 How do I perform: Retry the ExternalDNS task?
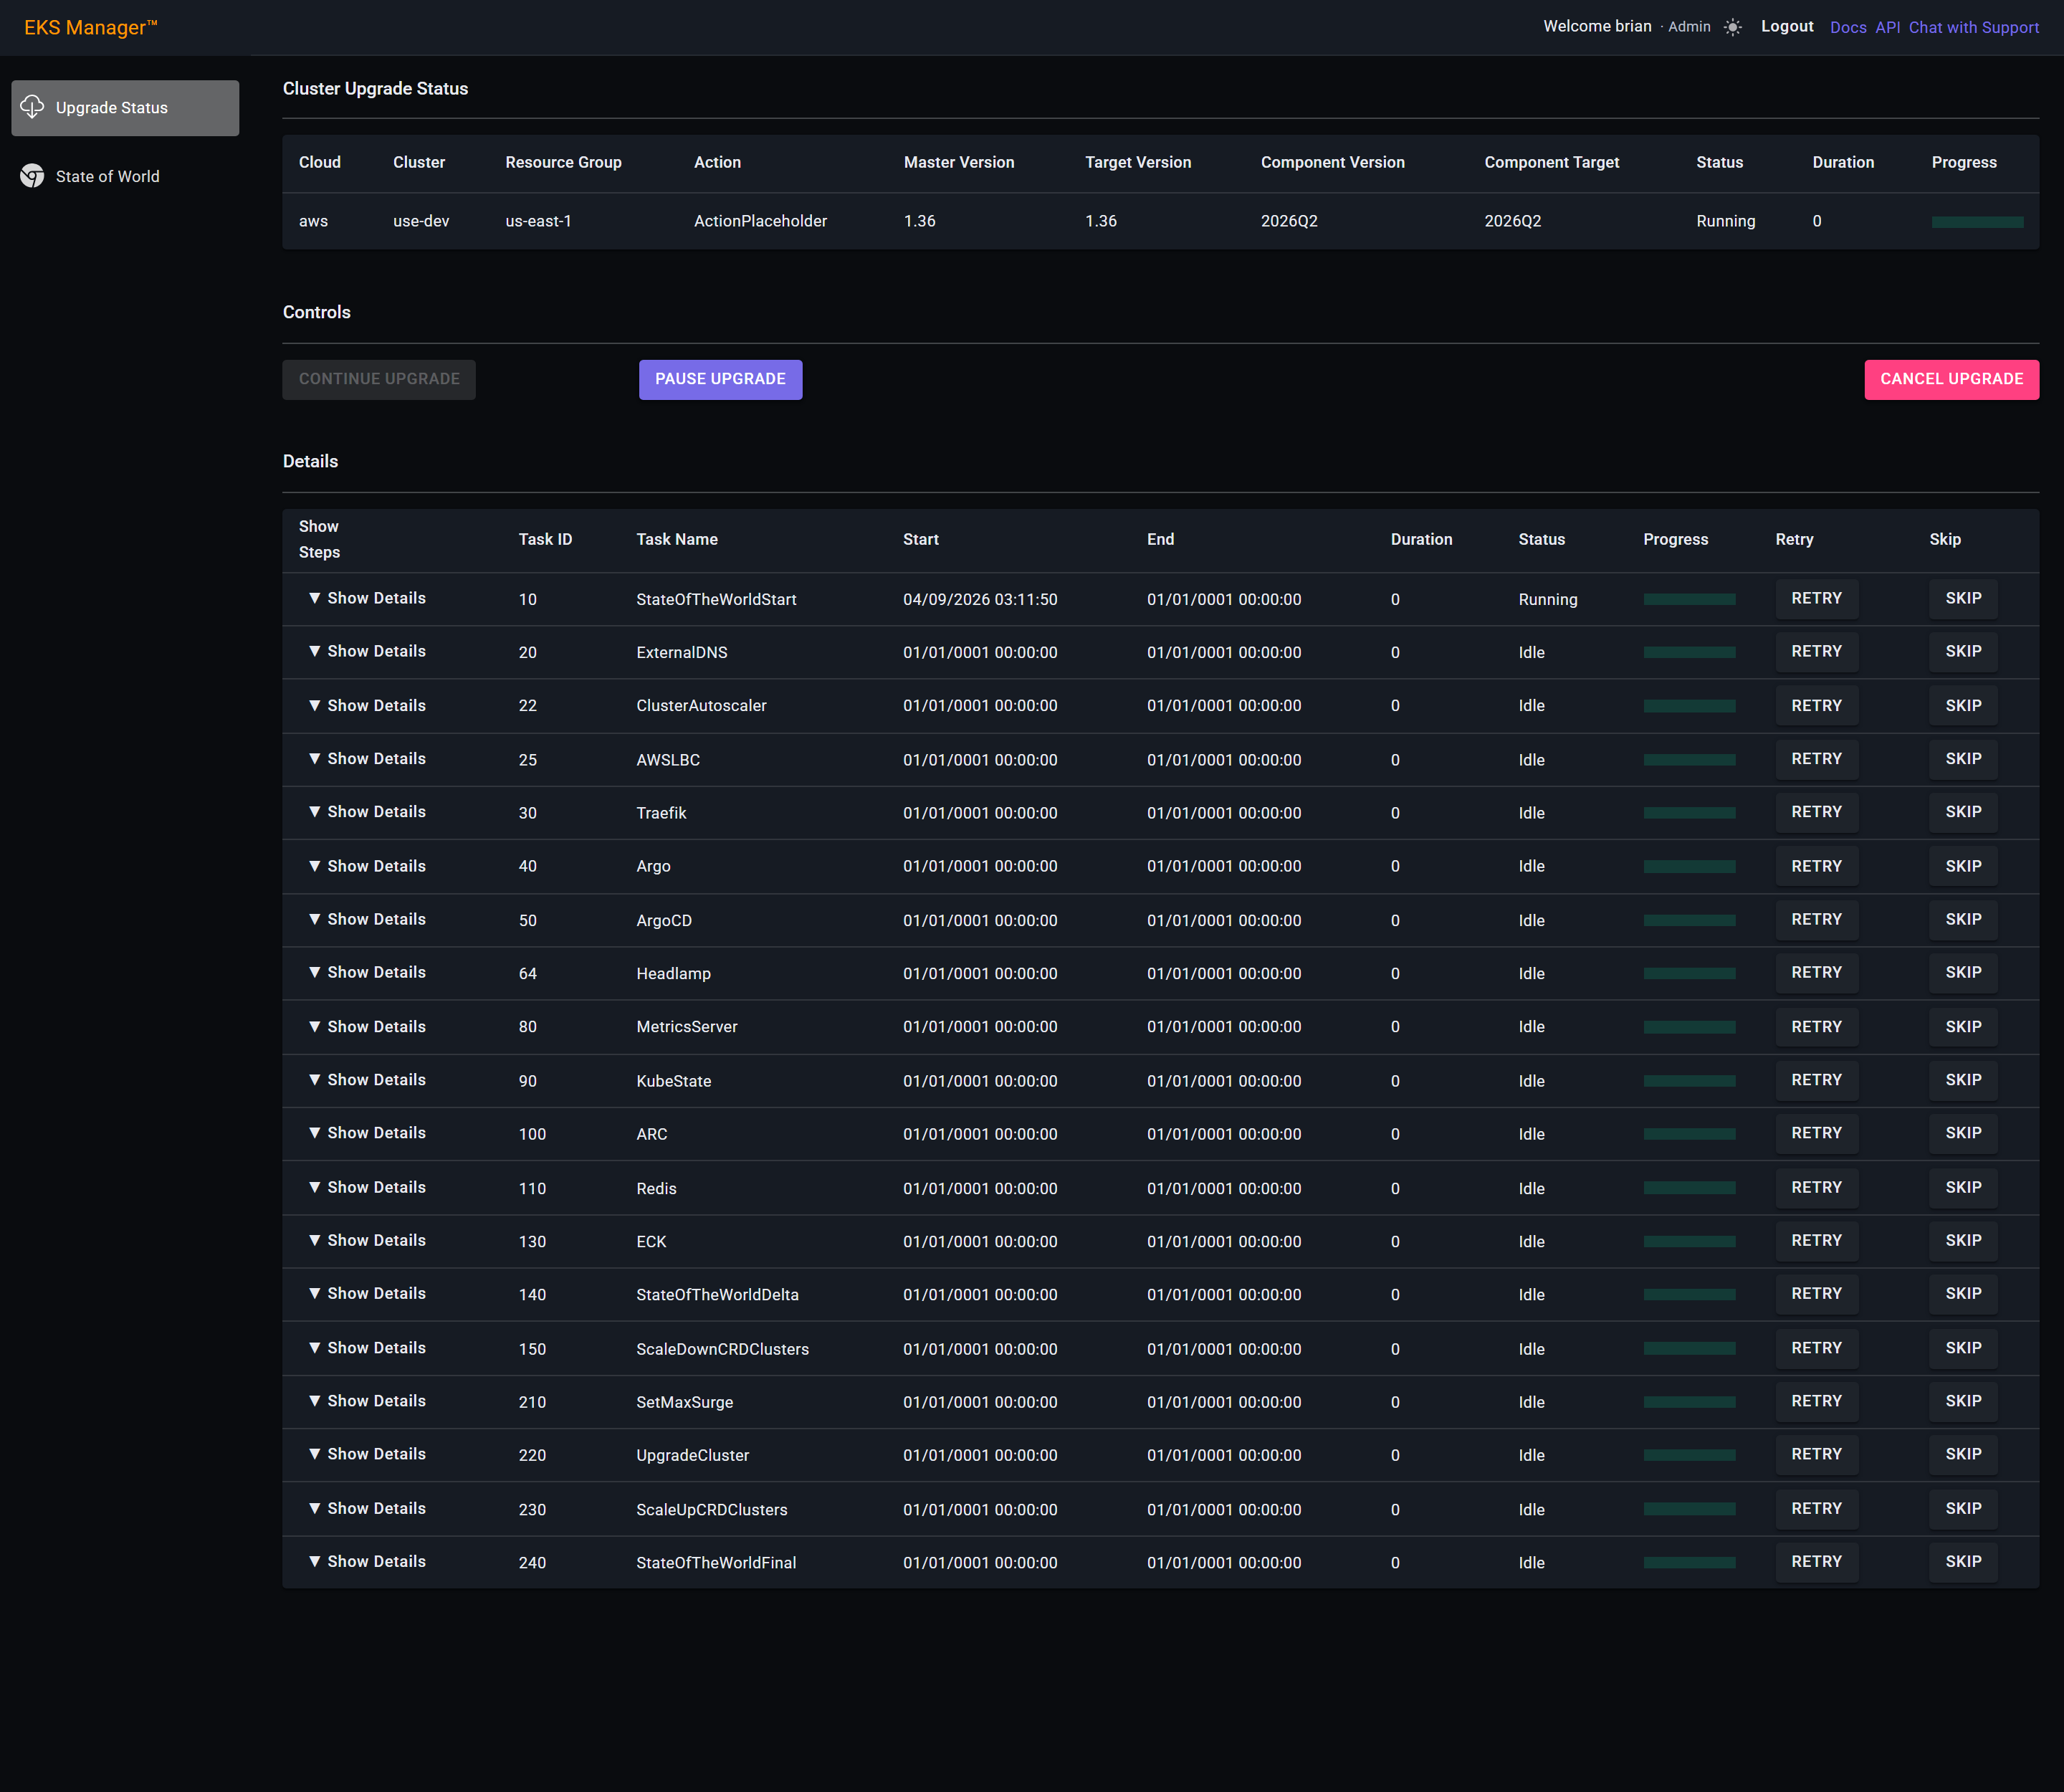(x=1816, y=651)
